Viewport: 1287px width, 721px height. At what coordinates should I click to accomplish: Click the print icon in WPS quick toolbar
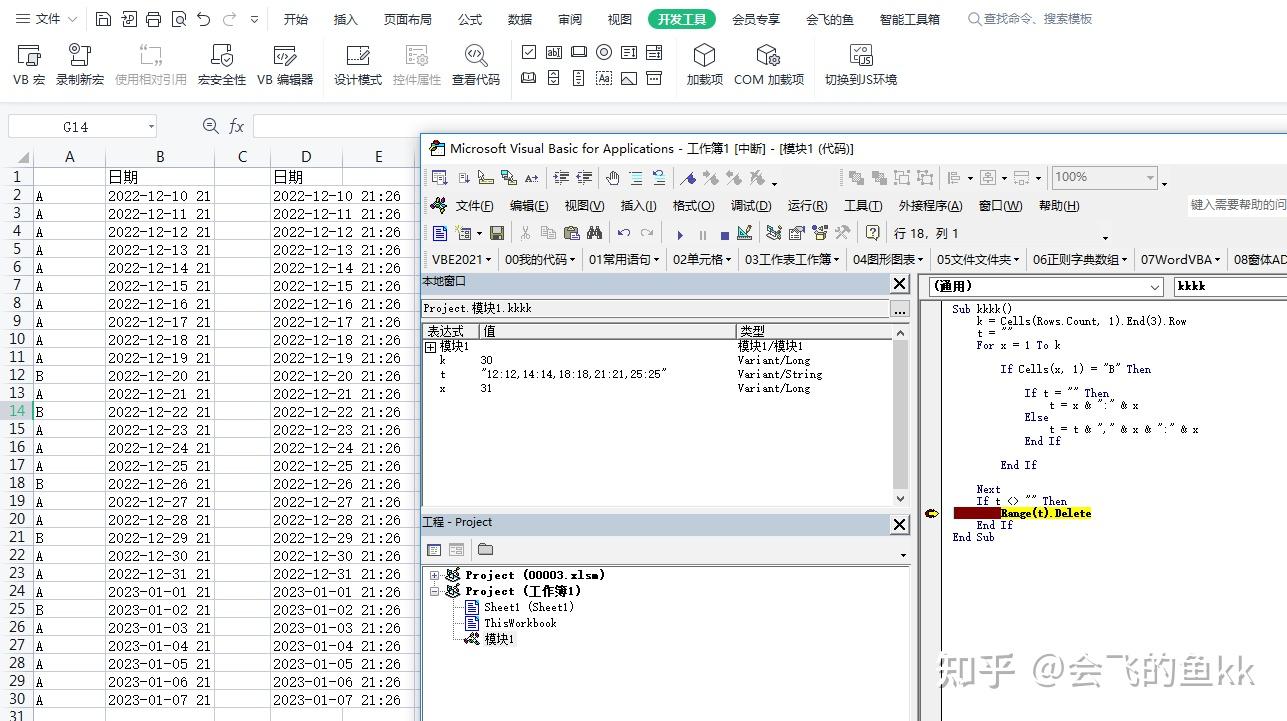pyautogui.click(x=153, y=19)
